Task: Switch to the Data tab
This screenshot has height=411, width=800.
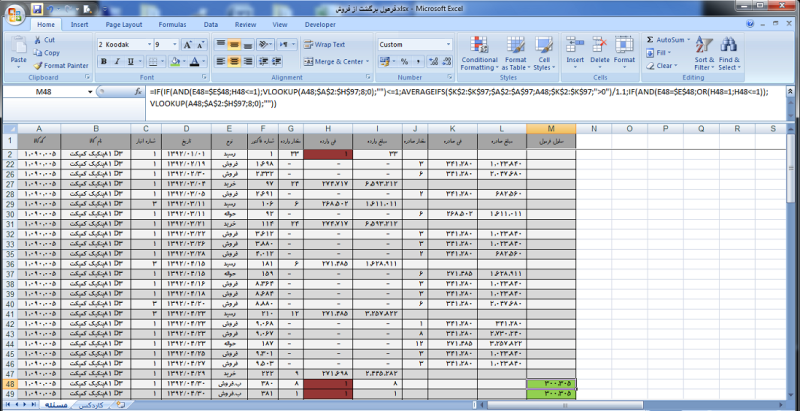Action: (x=211, y=24)
